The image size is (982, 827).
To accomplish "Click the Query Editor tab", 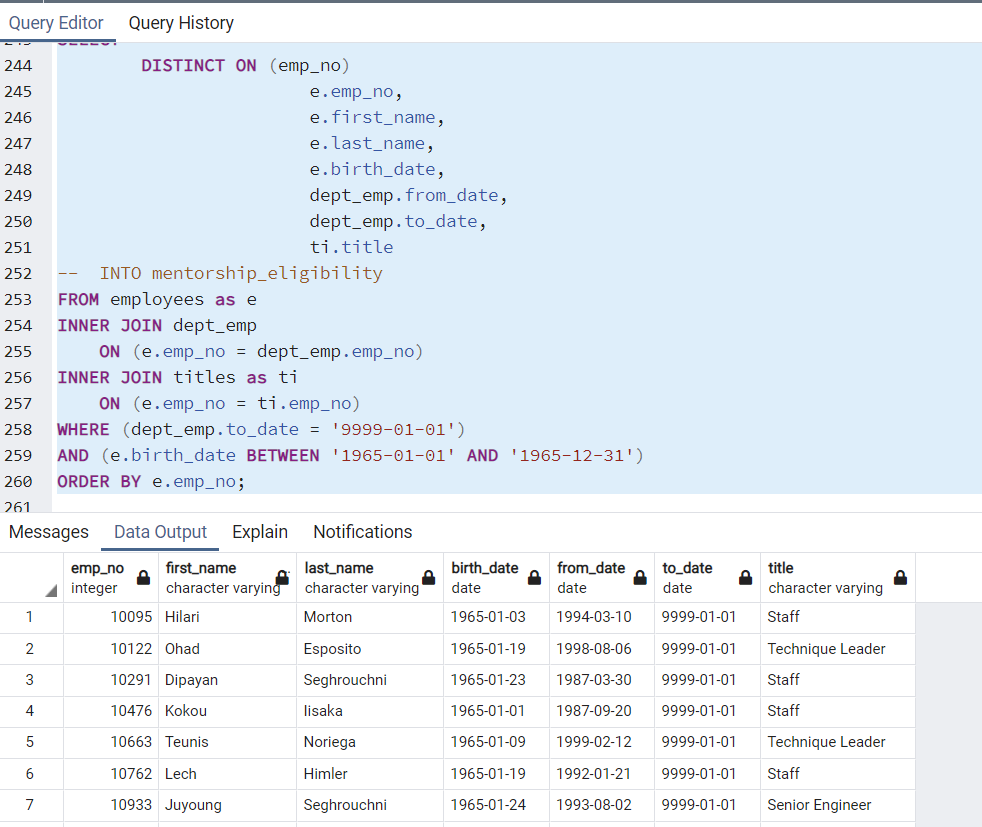I will coord(57,22).
